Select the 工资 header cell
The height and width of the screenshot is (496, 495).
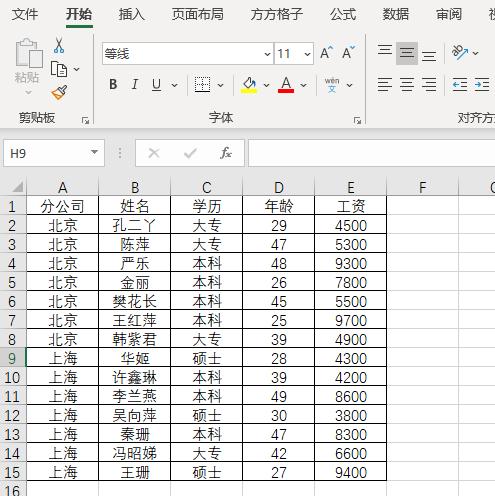click(351, 206)
